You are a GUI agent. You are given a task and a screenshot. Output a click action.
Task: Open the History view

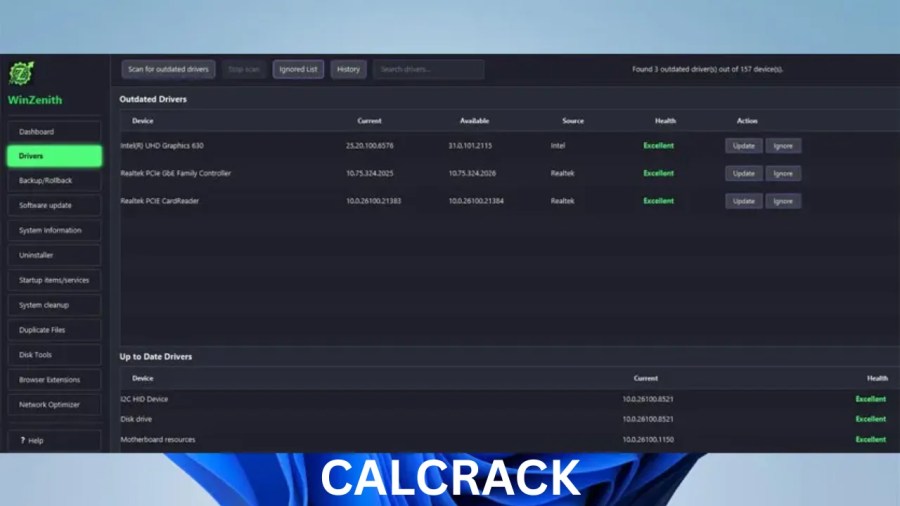(x=348, y=69)
